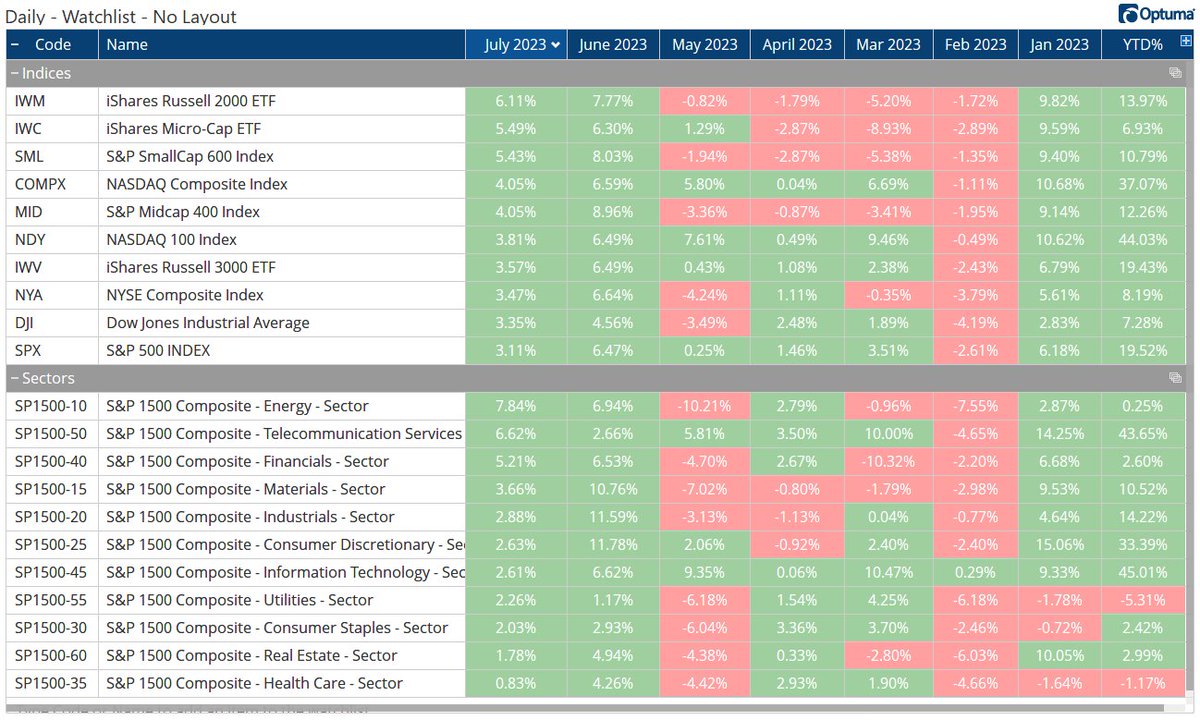This screenshot has width=1200, height=720.
Task: Collapse the Indices group
Action: 13,72
